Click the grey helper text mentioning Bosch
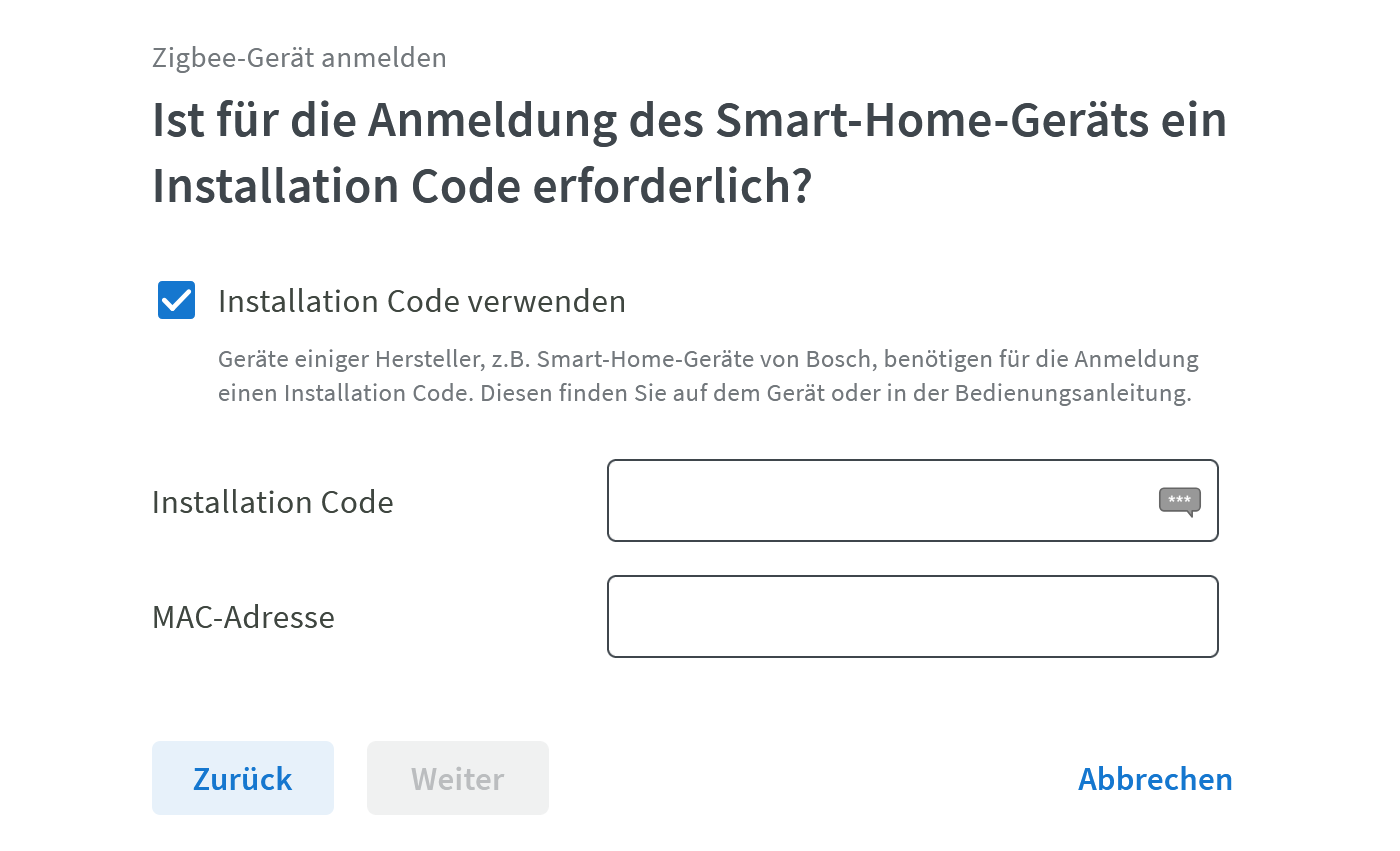The height and width of the screenshot is (851, 1400). click(707, 376)
